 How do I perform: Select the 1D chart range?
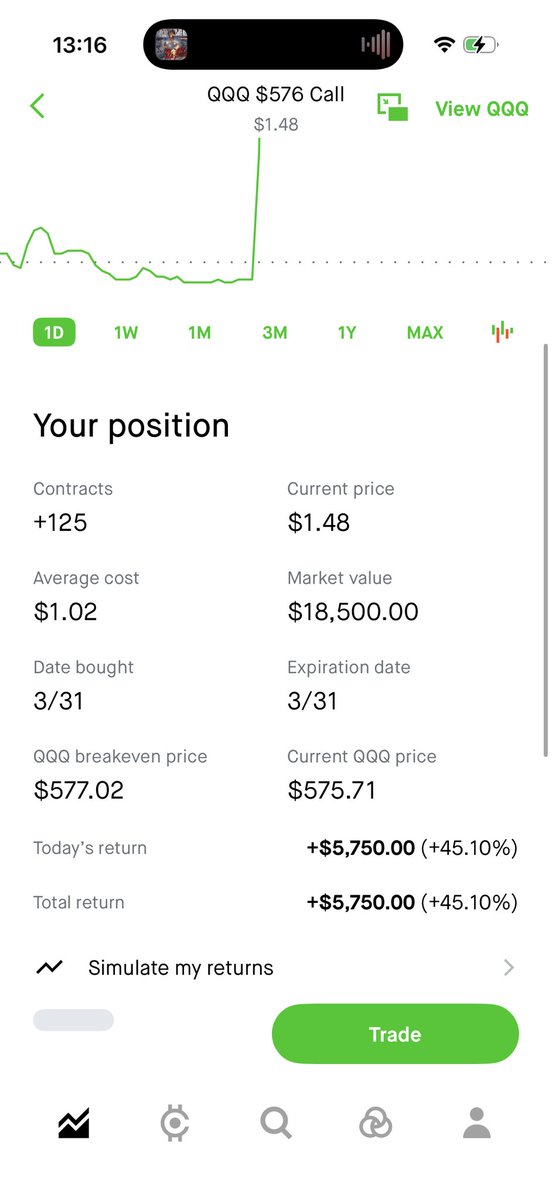coord(54,332)
